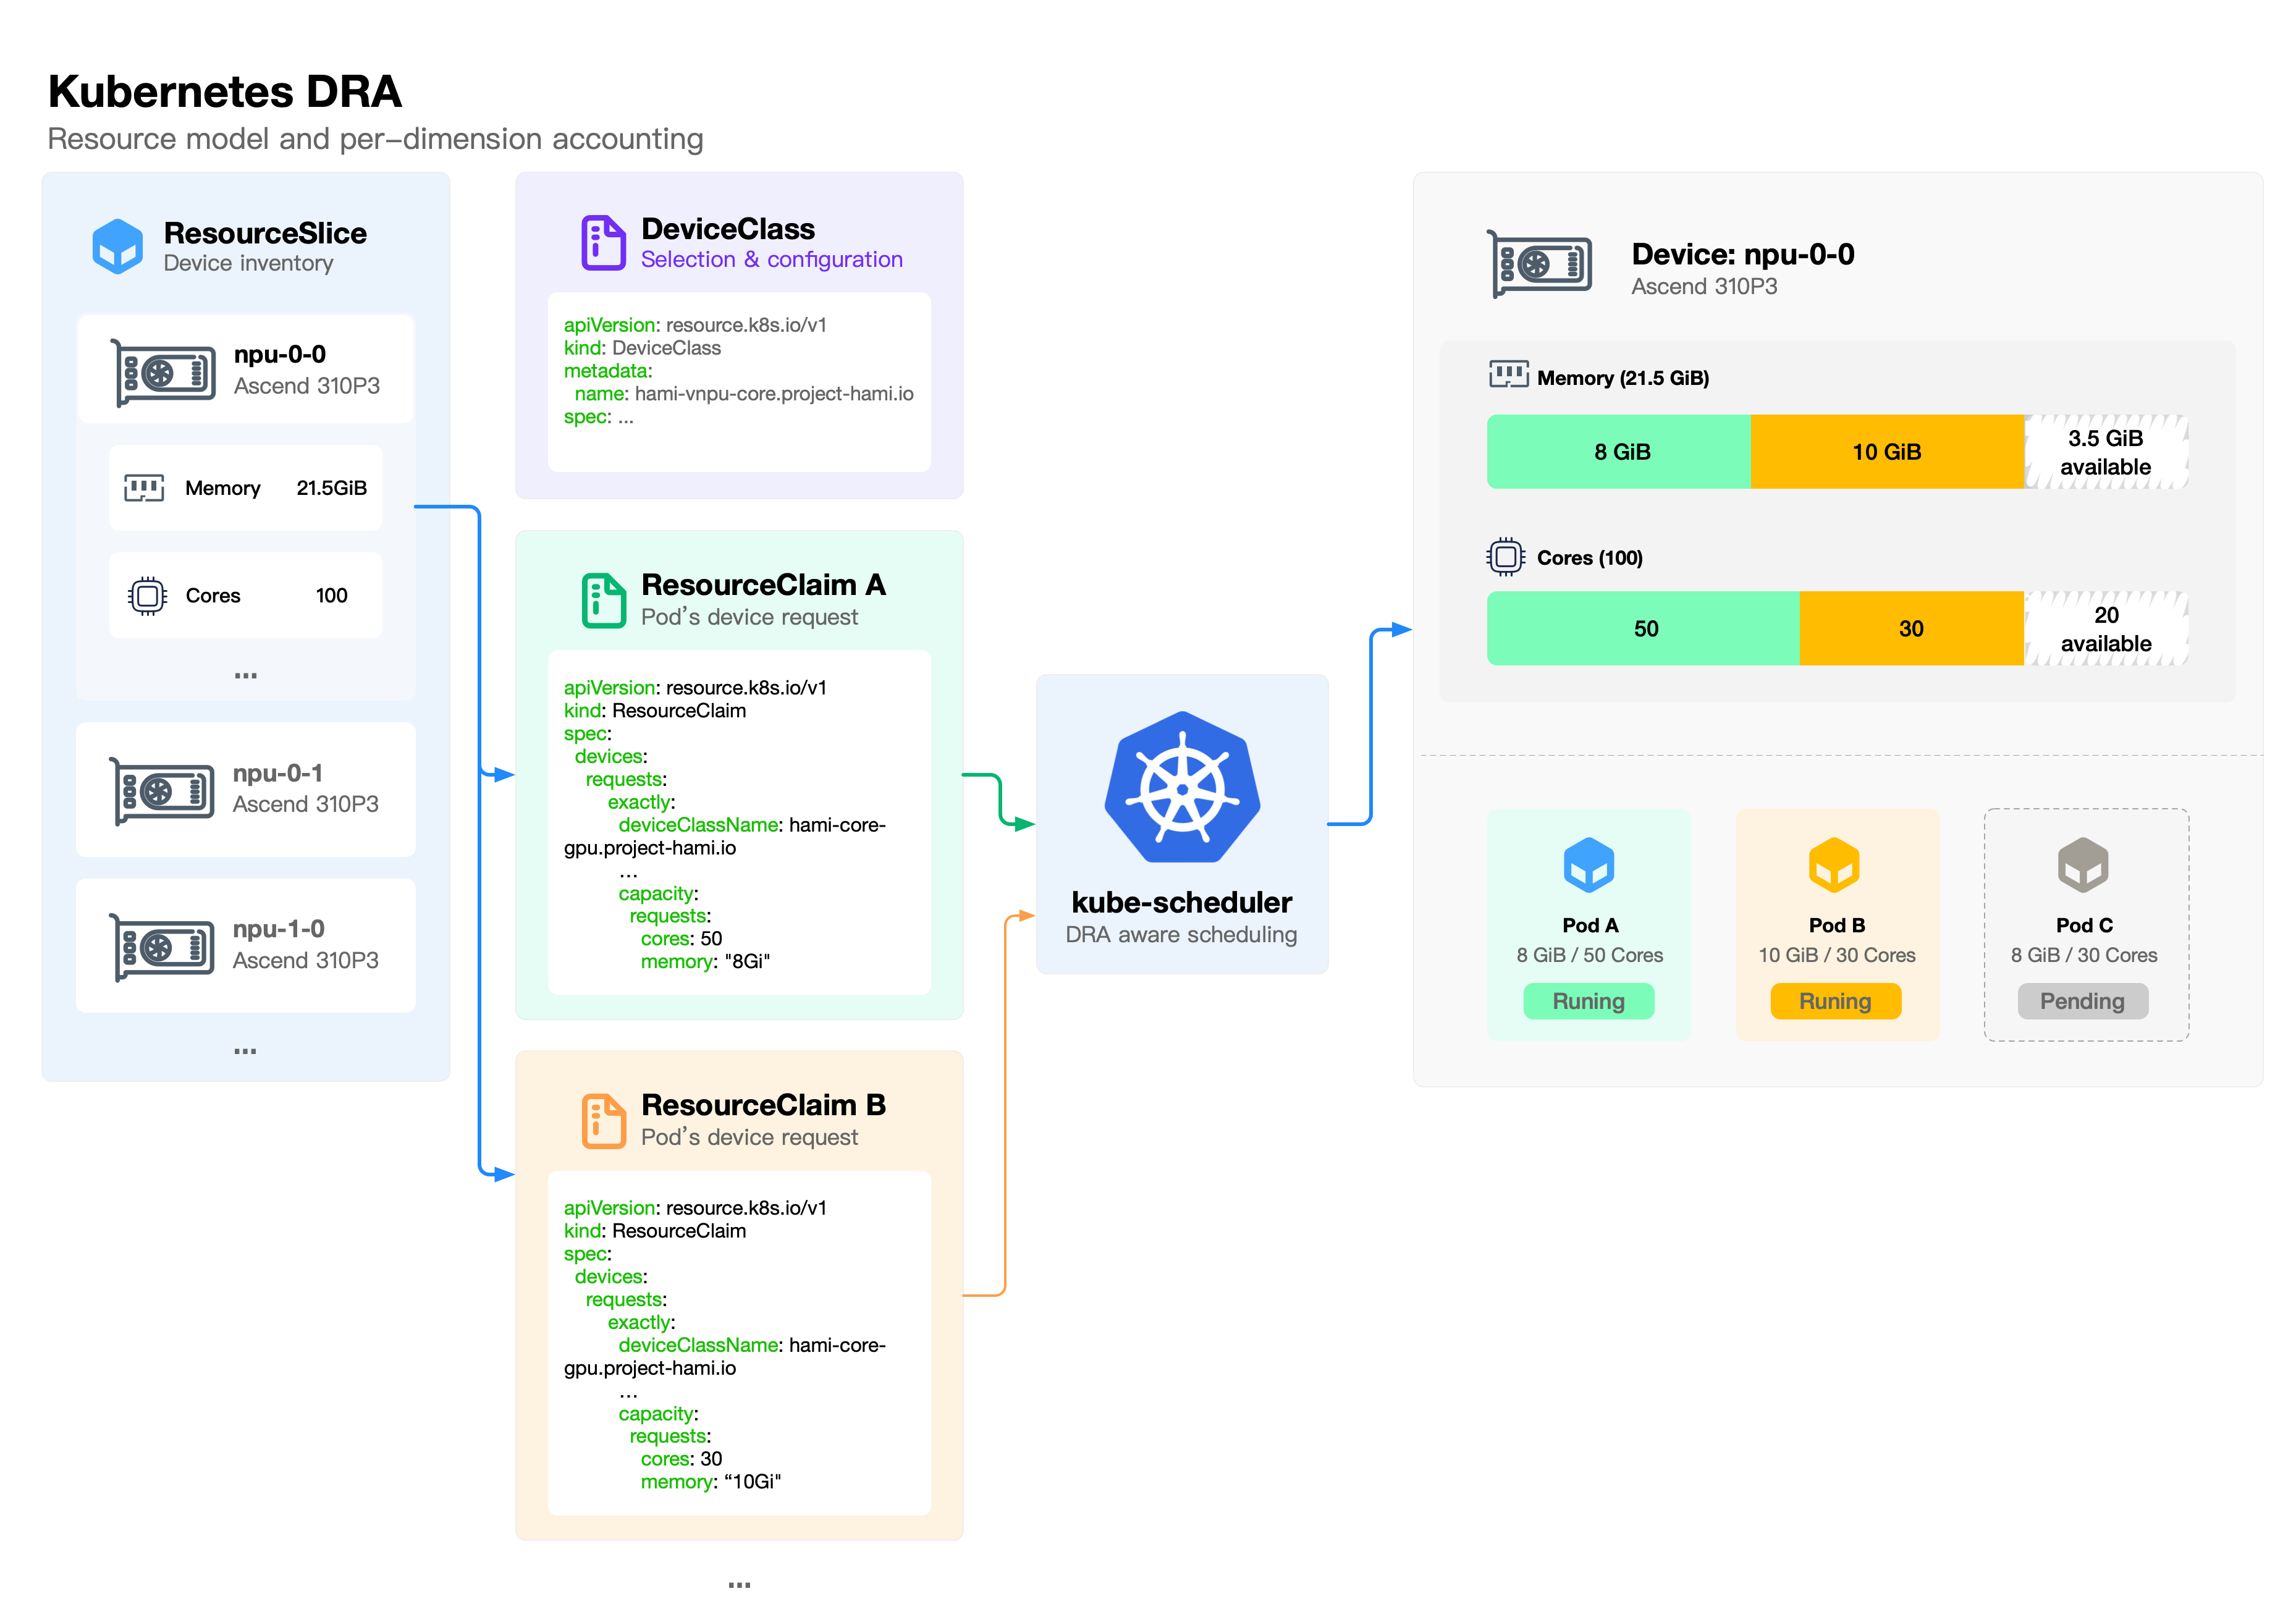Click the 3.5 GiB available hatched segment
This screenshot has height=1620, width=2296.
2106,452
